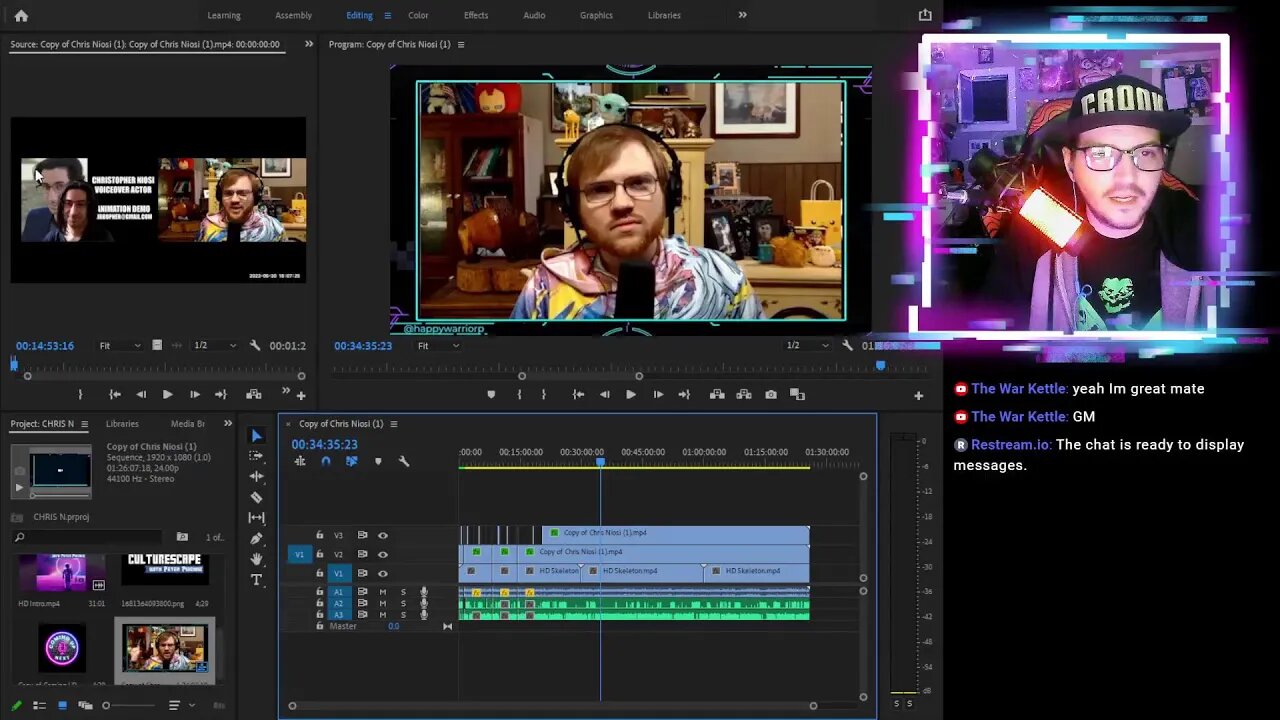This screenshot has width=1280, height=720.
Task: Select the Ripple Edit tool
Action: coord(256,477)
